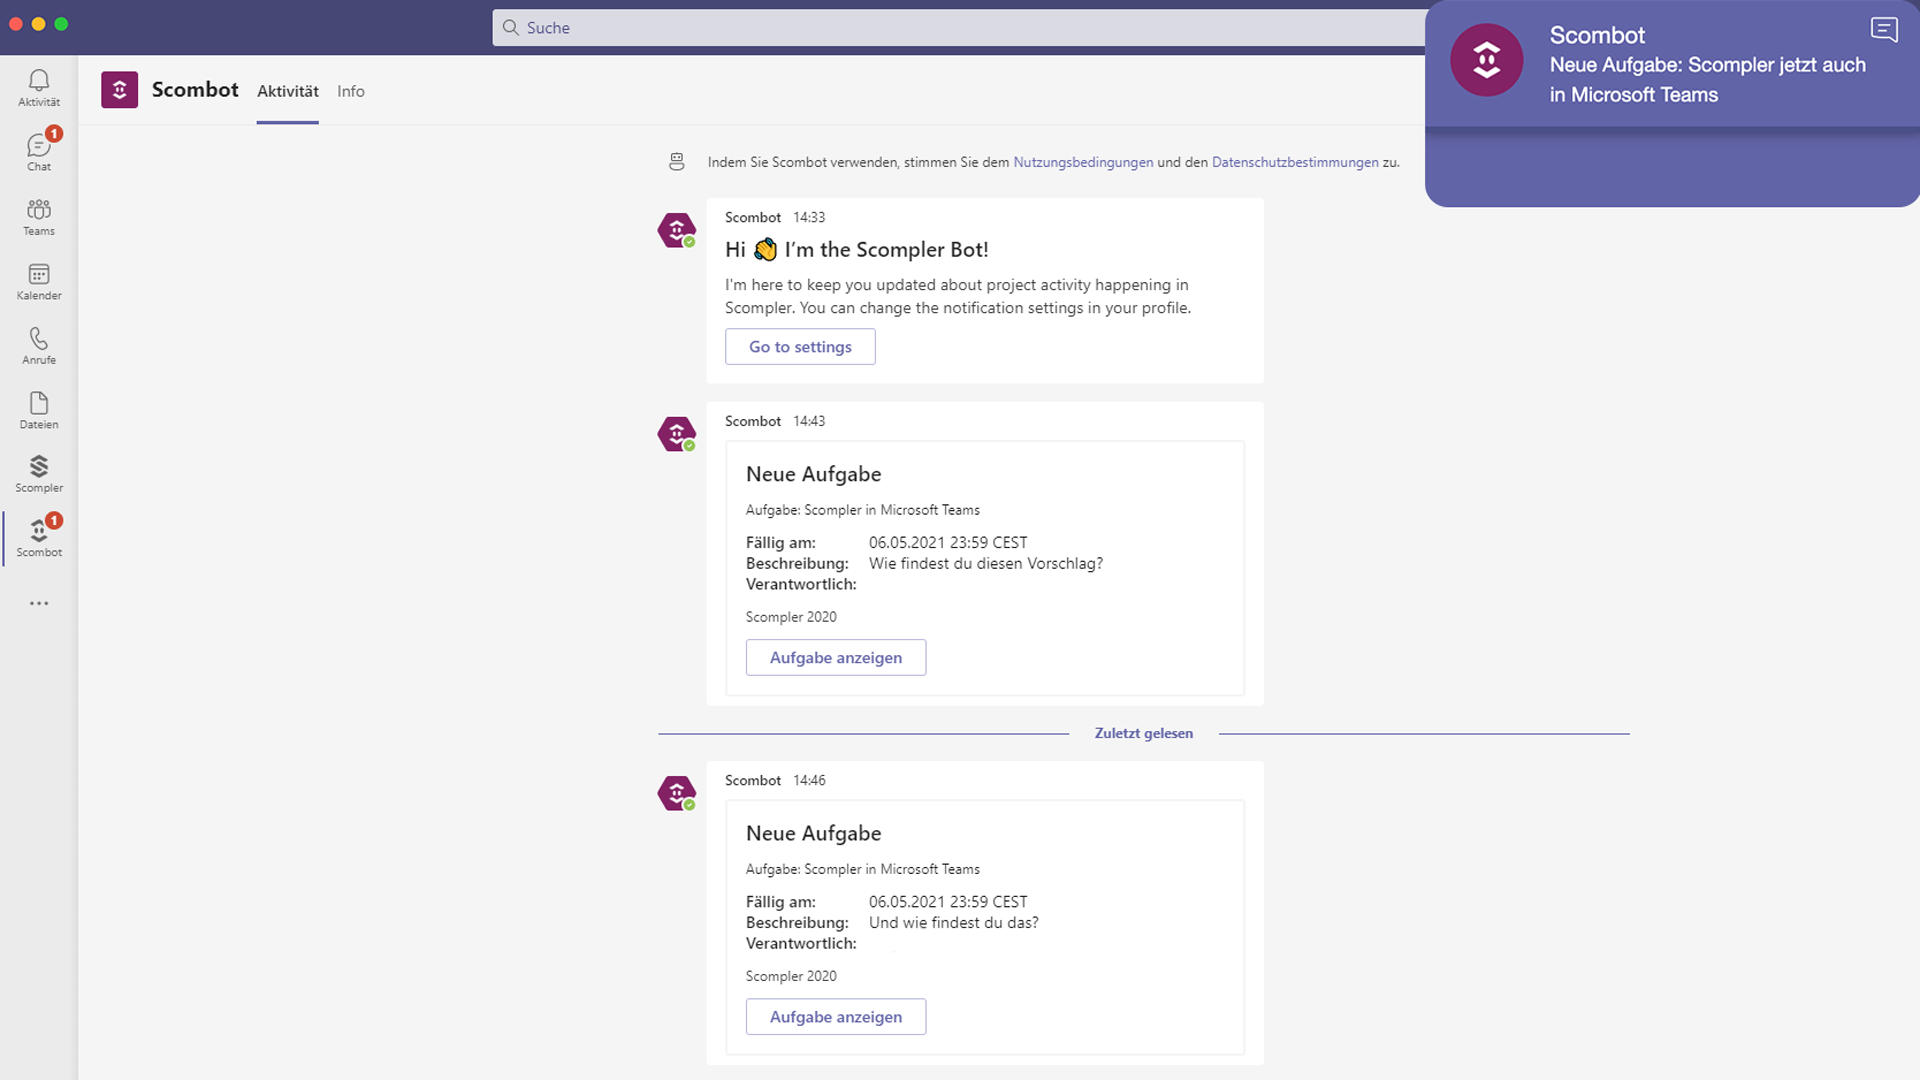Screen dimensions: 1920x1080
Task: Click the Go to settings button
Action: pyautogui.click(x=800, y=347)
